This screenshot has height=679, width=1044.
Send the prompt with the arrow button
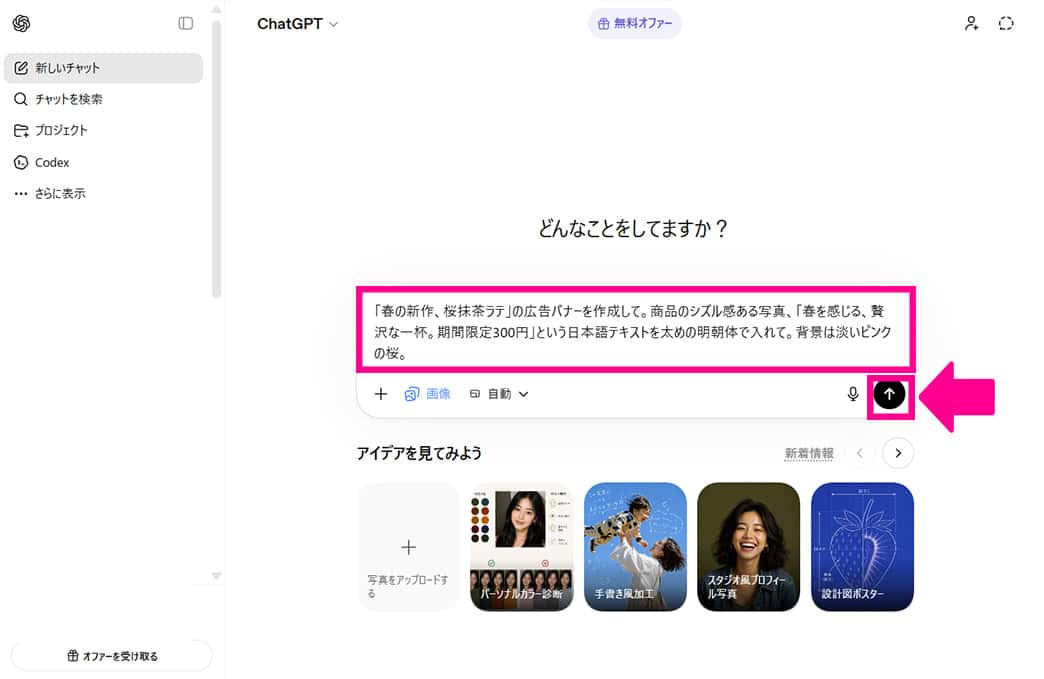click(889, 395)
